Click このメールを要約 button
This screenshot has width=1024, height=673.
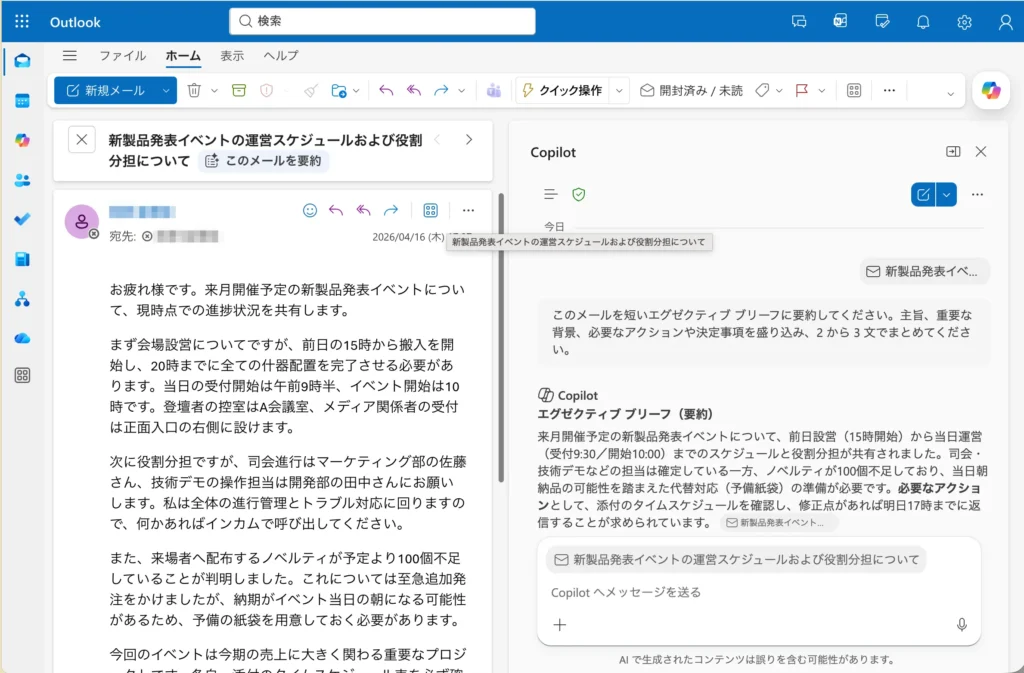264,161
